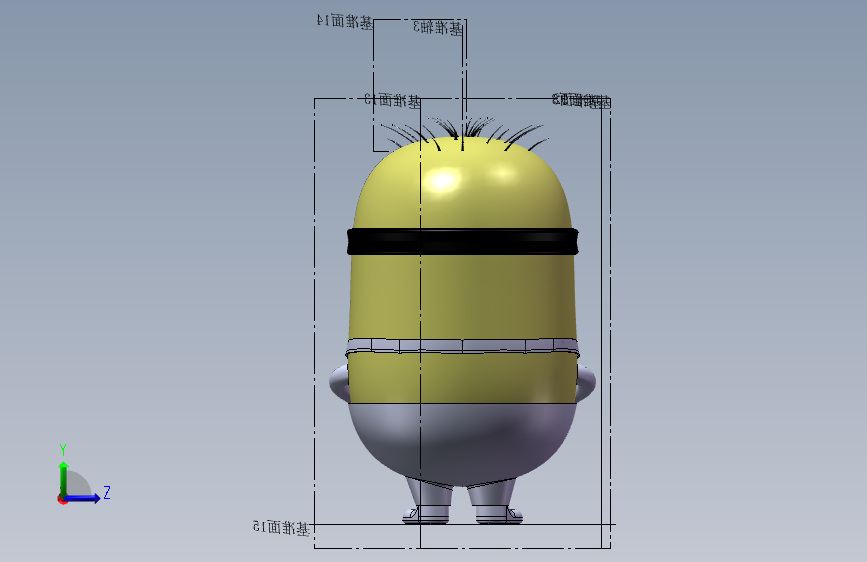This screenshot has width=867, height=562.
Task: Click the green Y axis of the triad
Action: (x=64, y=480)
